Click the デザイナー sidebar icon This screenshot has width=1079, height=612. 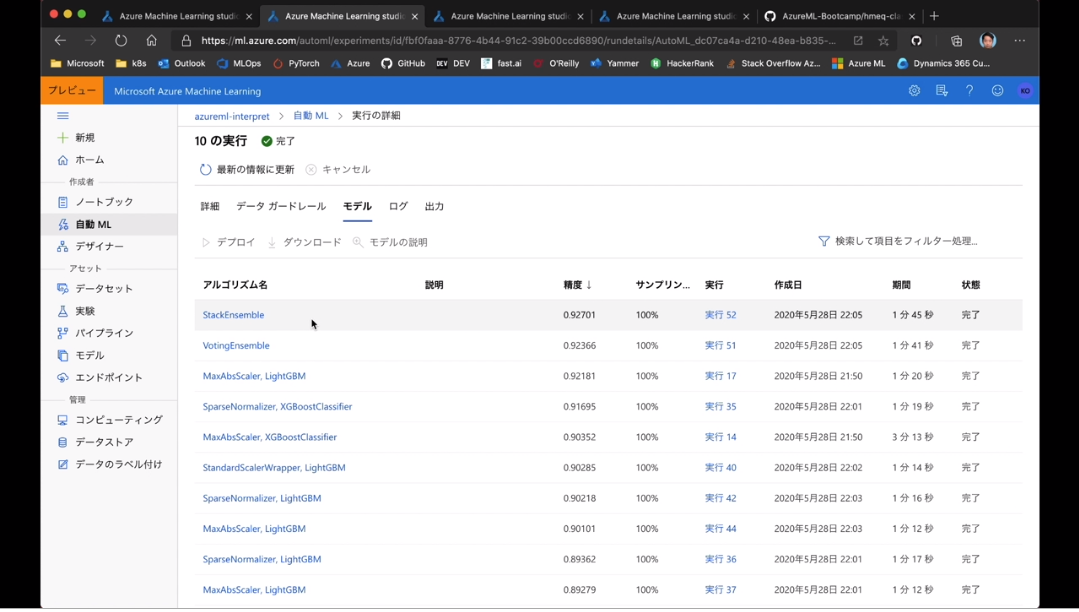pos(63,246)
